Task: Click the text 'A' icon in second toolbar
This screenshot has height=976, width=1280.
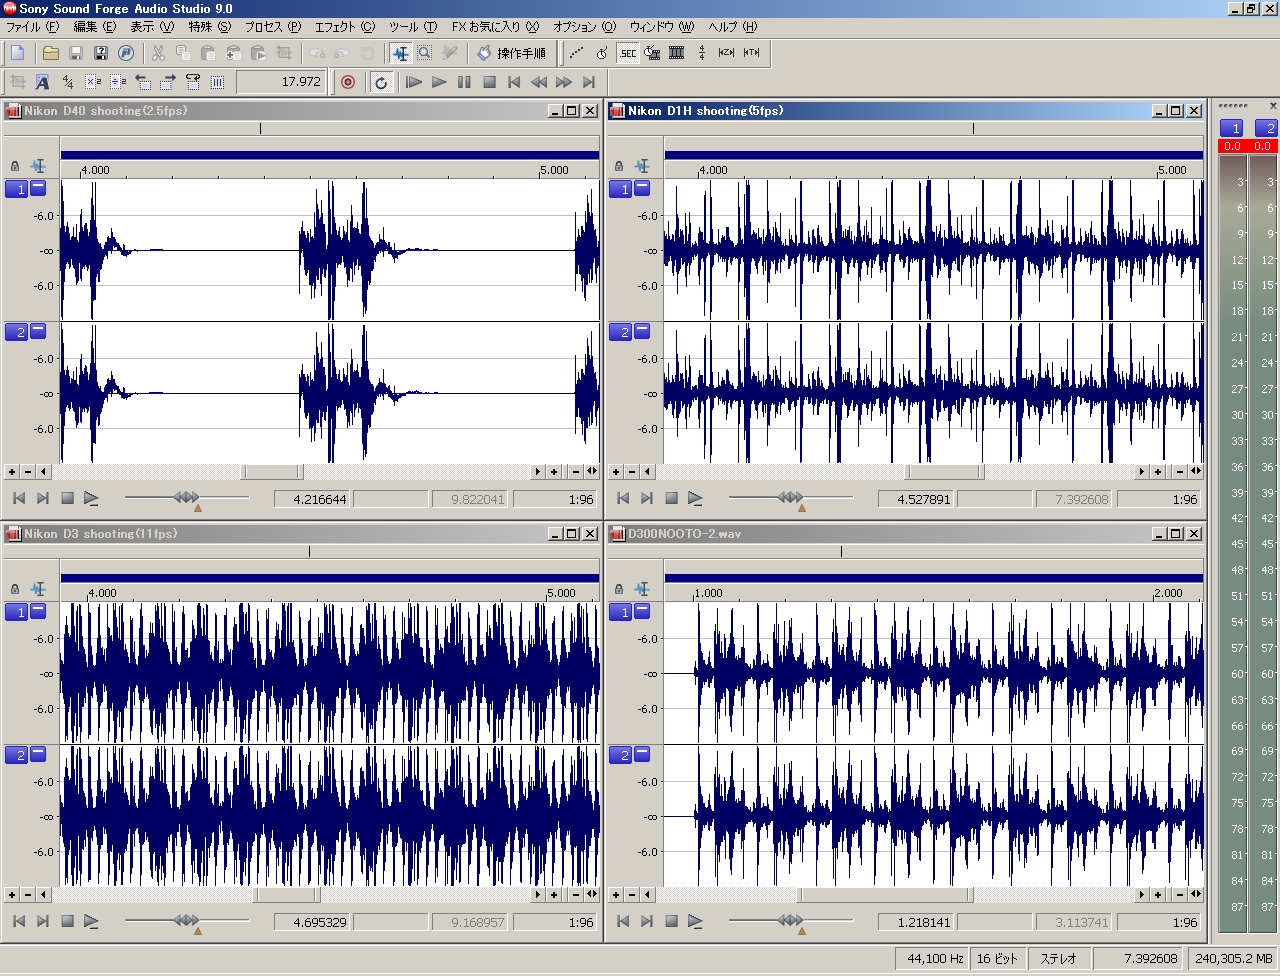Action: pos(42,82)
